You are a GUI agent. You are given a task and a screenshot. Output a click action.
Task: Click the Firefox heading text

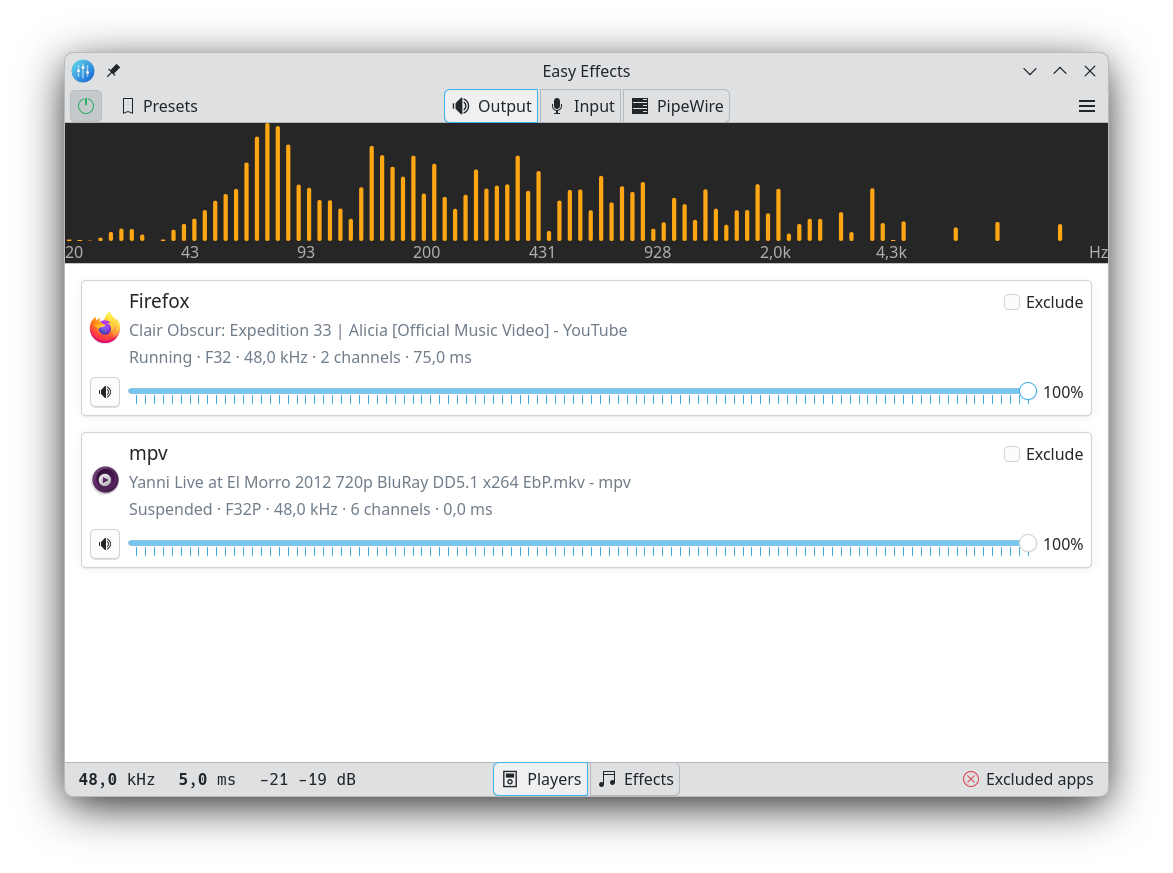coord(159,301)
